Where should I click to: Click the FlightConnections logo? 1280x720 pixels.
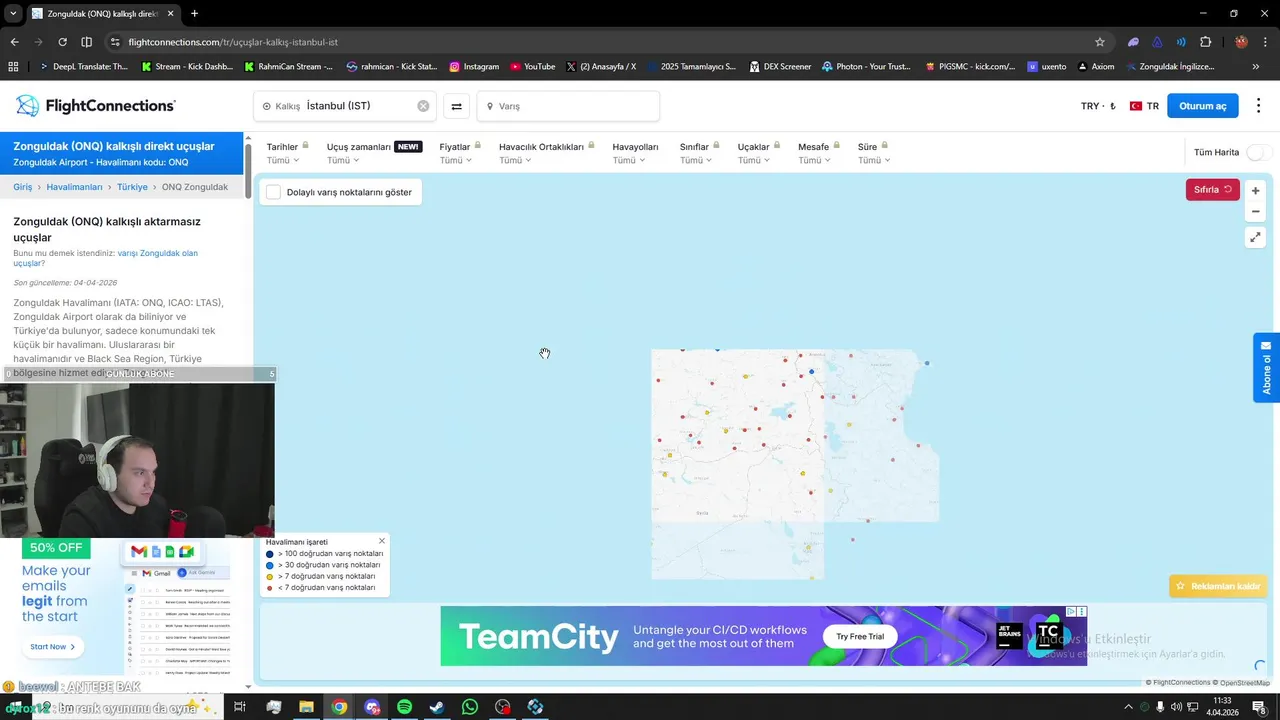pos(96,106)
